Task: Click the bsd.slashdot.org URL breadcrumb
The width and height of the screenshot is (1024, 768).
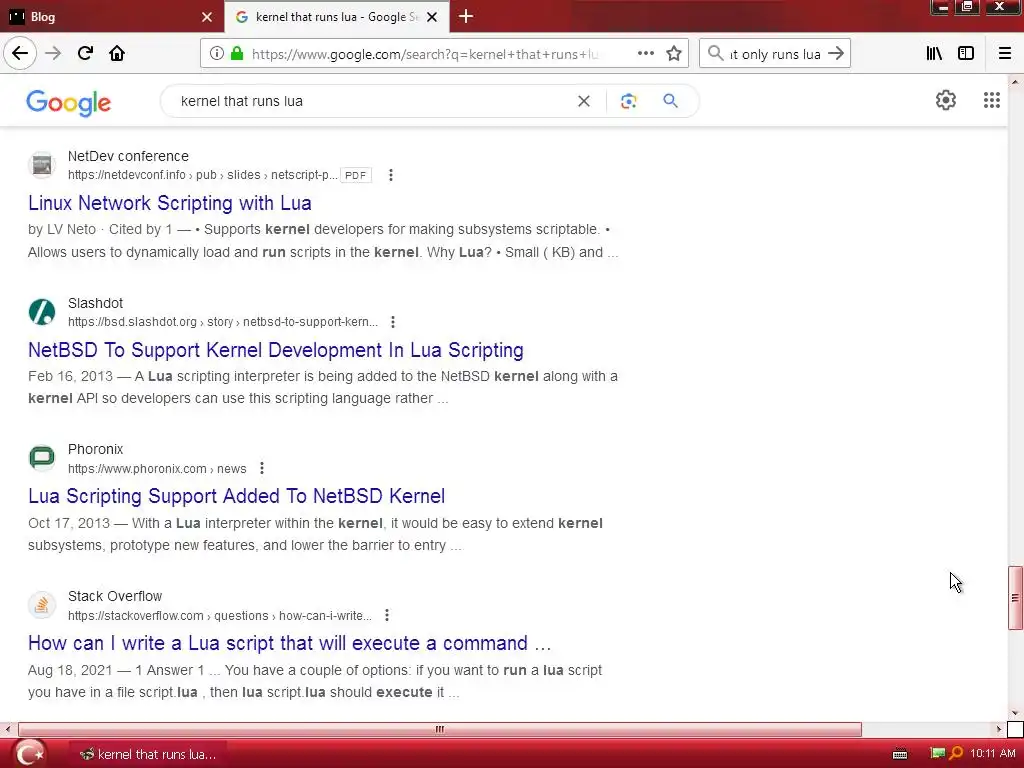Action: click(223, 322)
